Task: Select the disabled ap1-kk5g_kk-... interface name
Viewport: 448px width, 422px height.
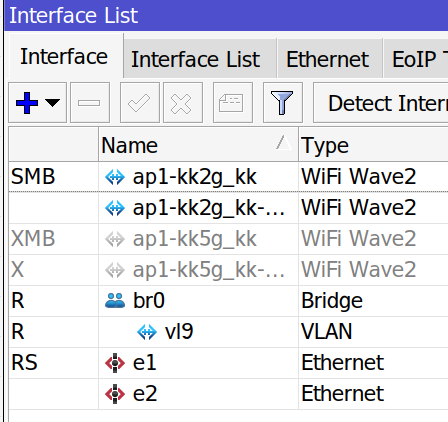Action: (x=209, y=270)
